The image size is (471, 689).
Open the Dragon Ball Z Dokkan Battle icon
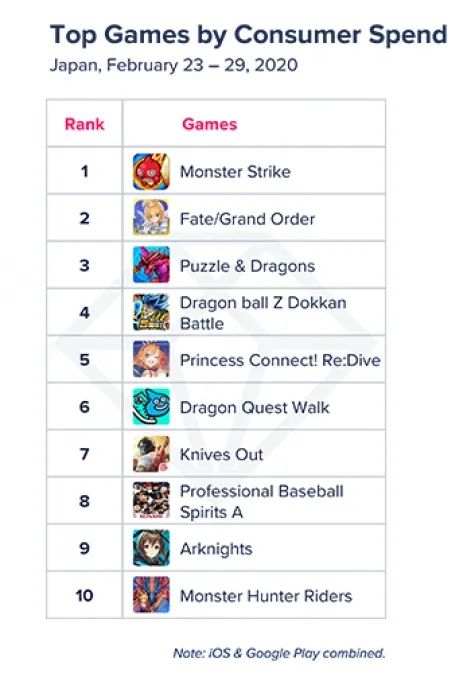click(151, 312)
